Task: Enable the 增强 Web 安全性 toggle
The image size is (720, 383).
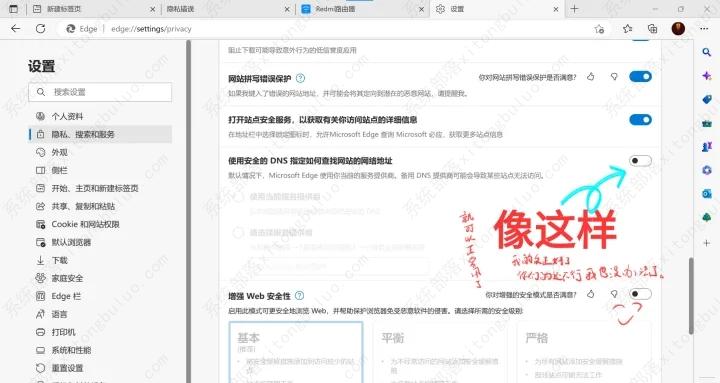Action: pyautogui.click(x=641, y=294)
